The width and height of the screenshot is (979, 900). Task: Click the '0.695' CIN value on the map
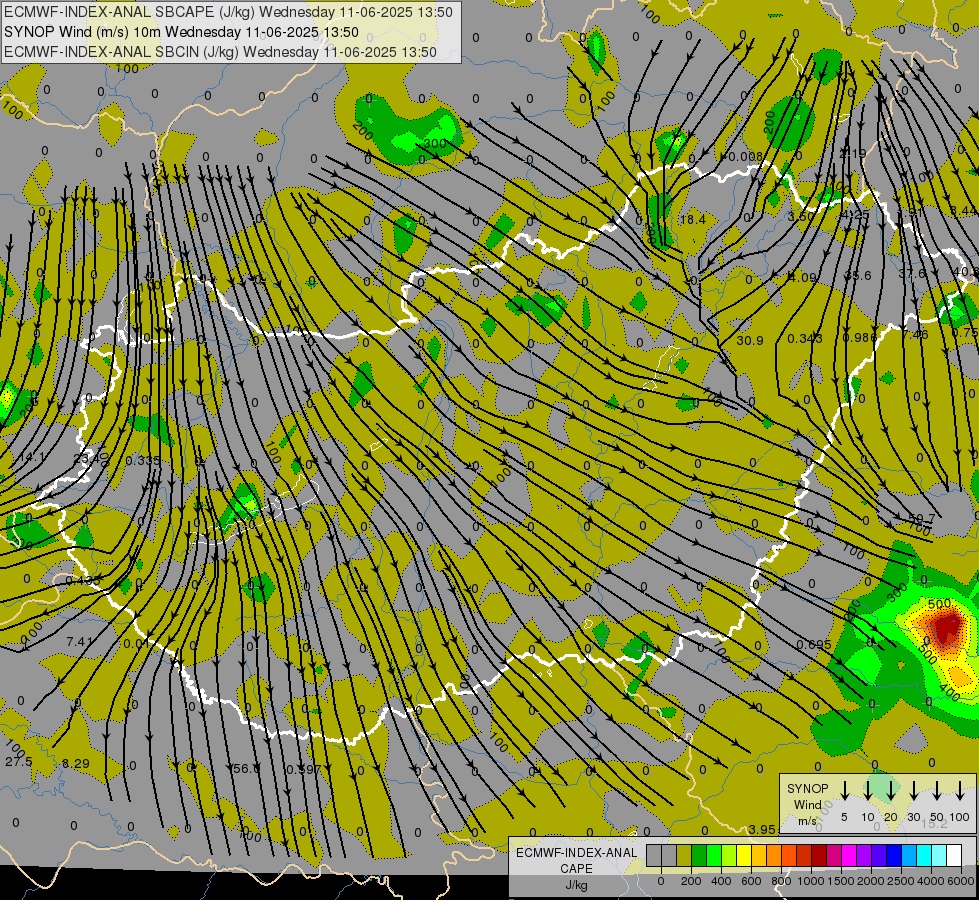tap(814, 645)
